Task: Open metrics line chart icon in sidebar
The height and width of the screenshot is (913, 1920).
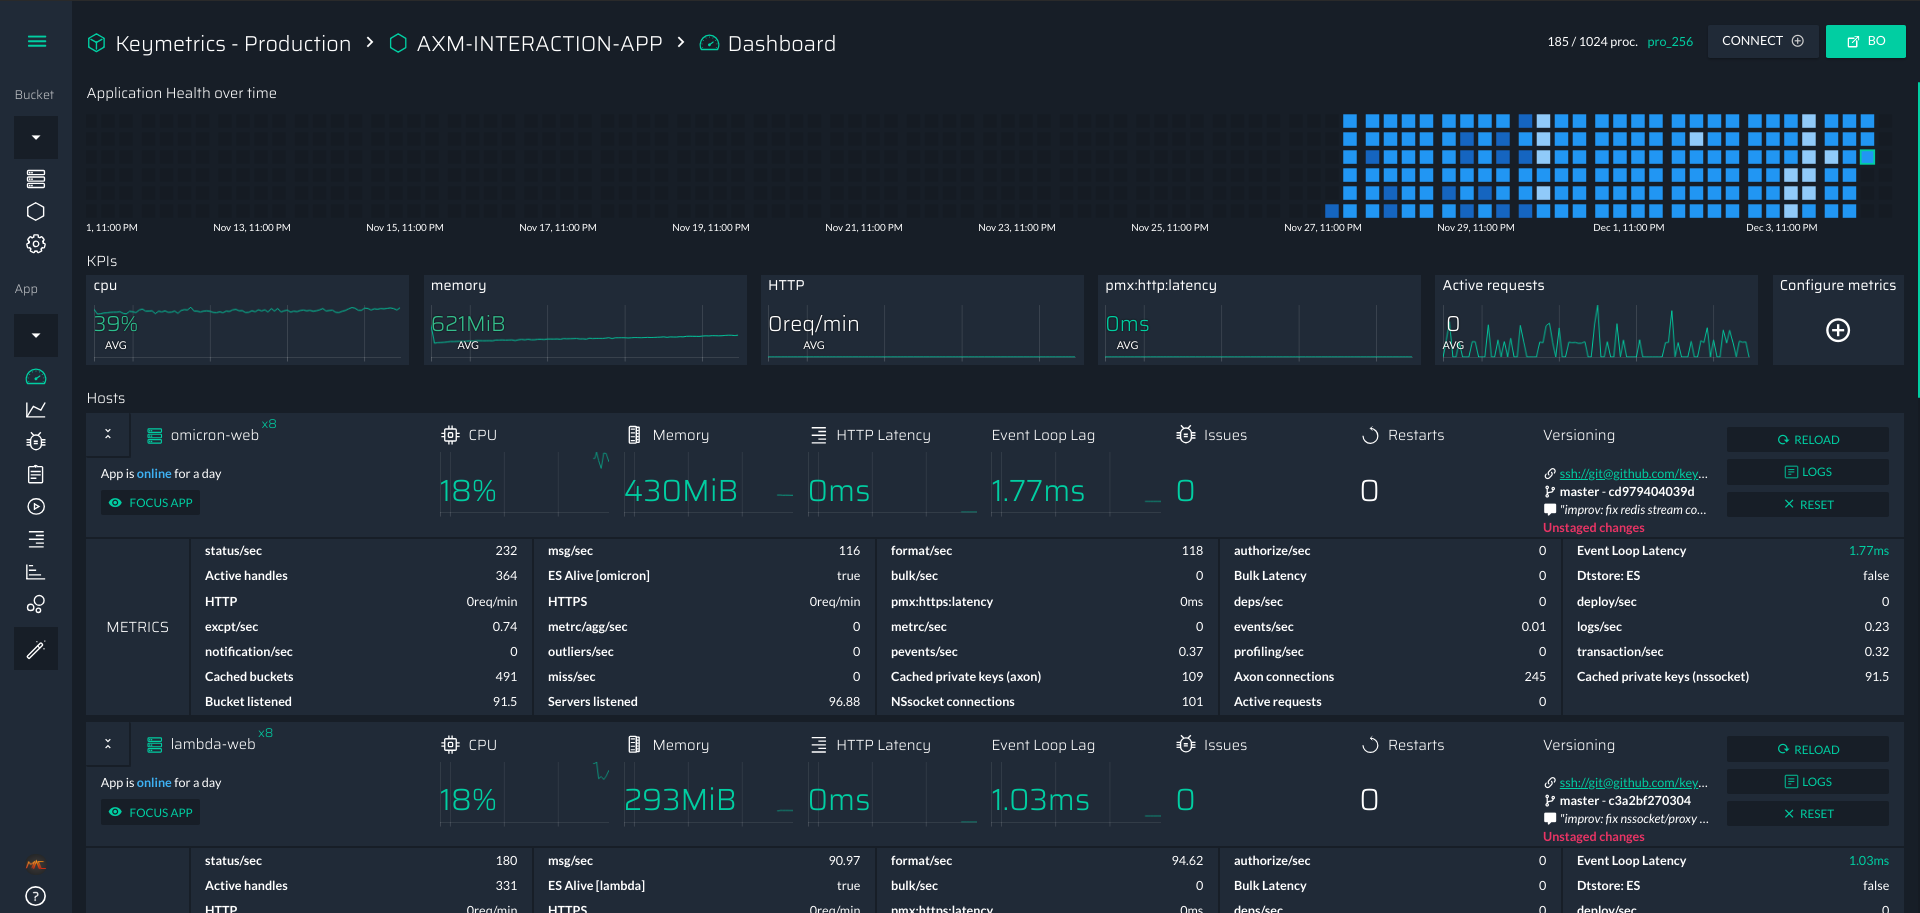Action: 36,409
